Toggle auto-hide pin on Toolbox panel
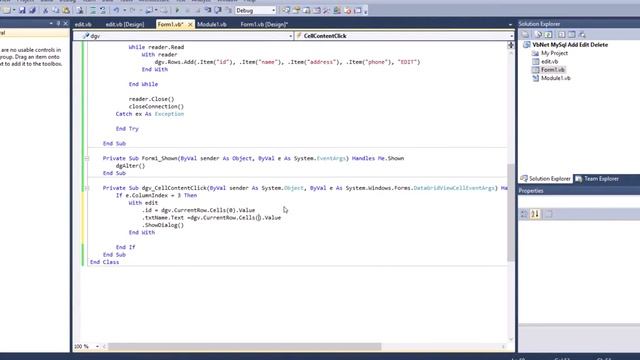 [58, 24]
